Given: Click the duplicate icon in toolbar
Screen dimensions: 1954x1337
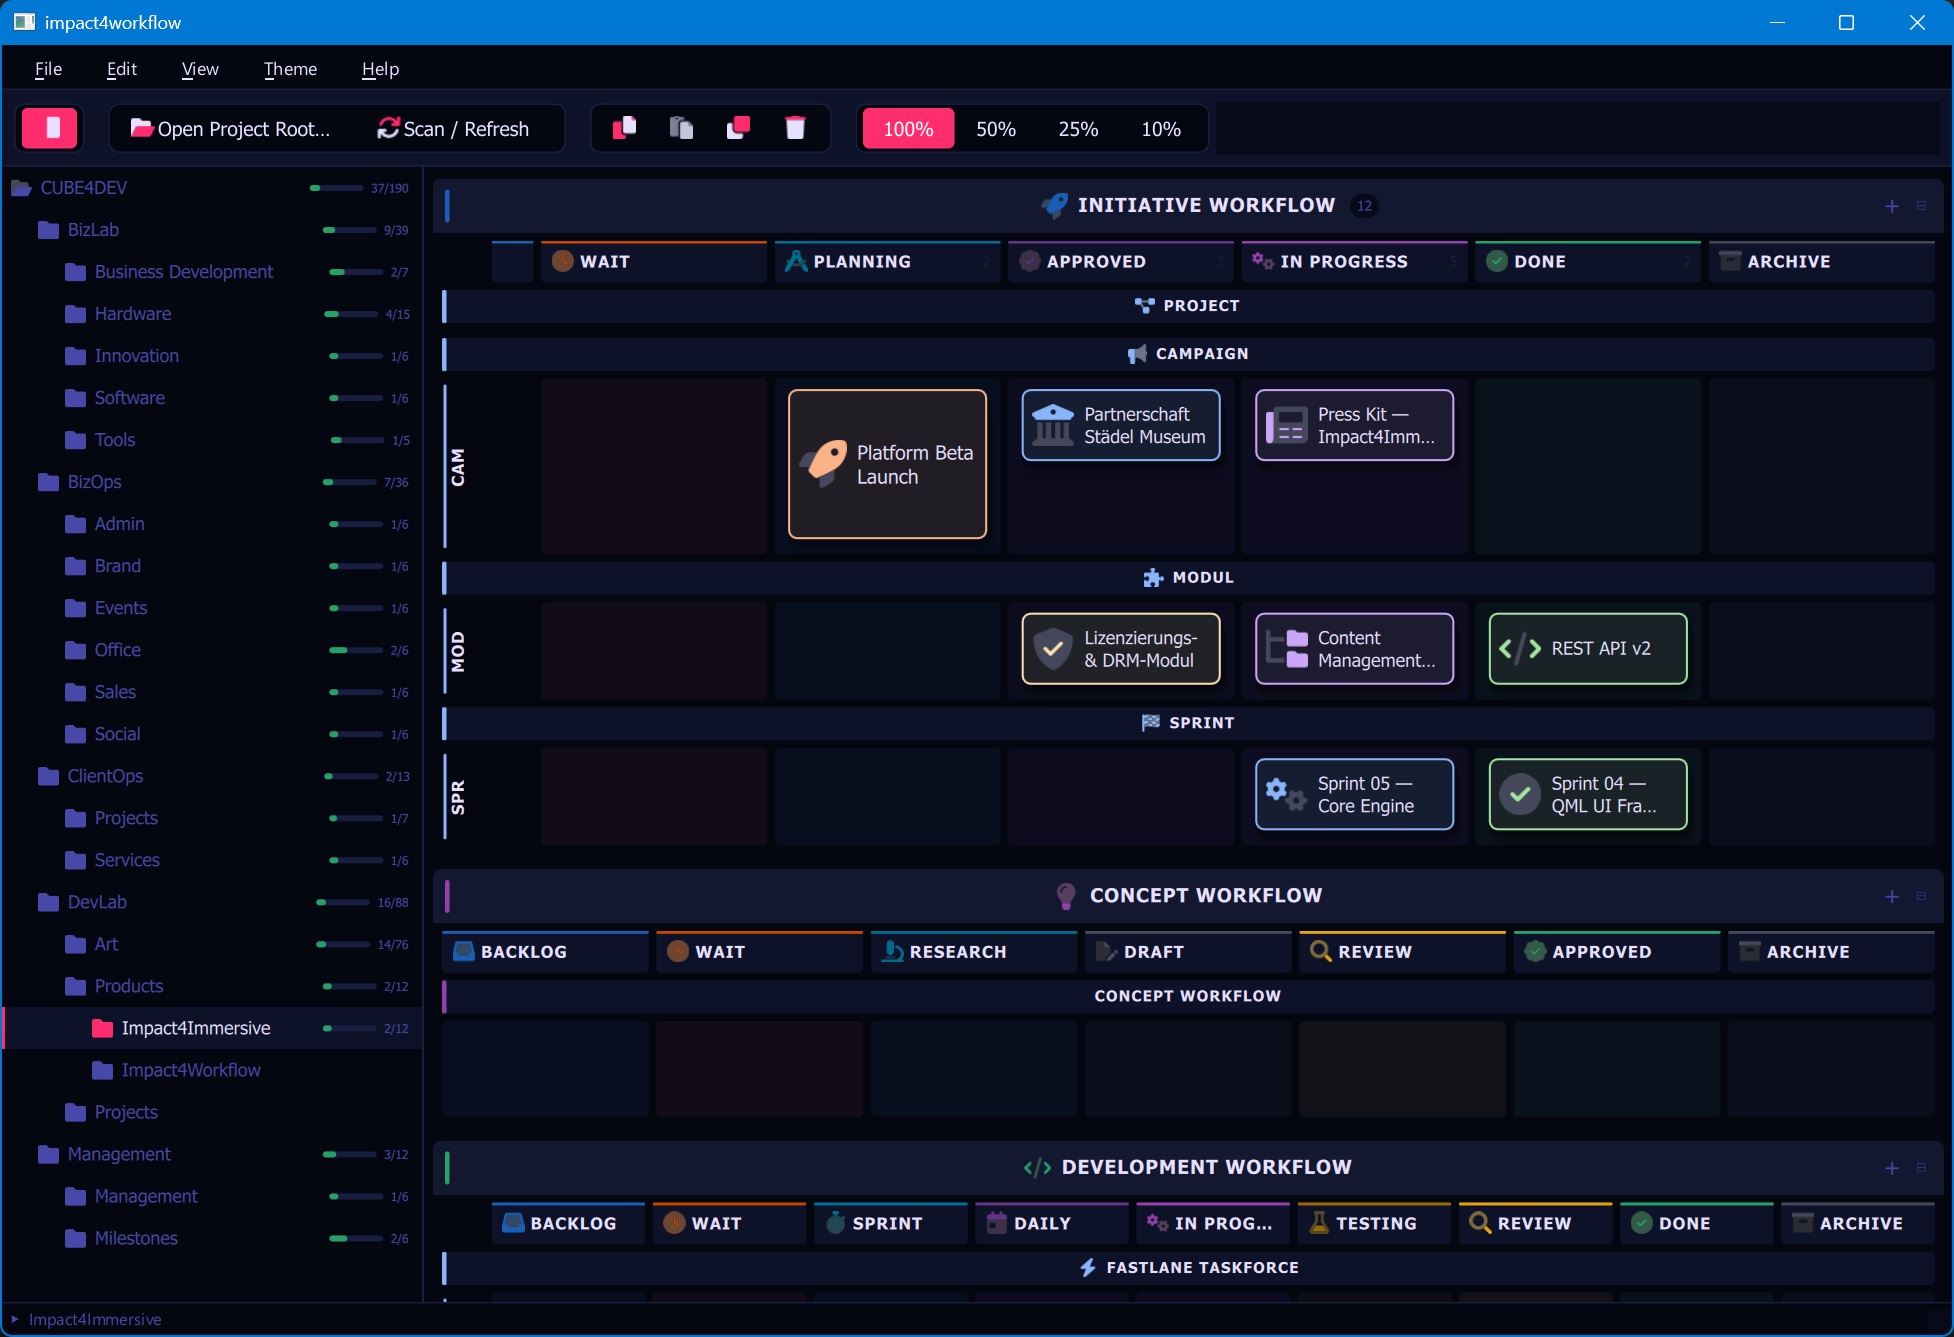Looking at the screenshot, I should (738, 128).
